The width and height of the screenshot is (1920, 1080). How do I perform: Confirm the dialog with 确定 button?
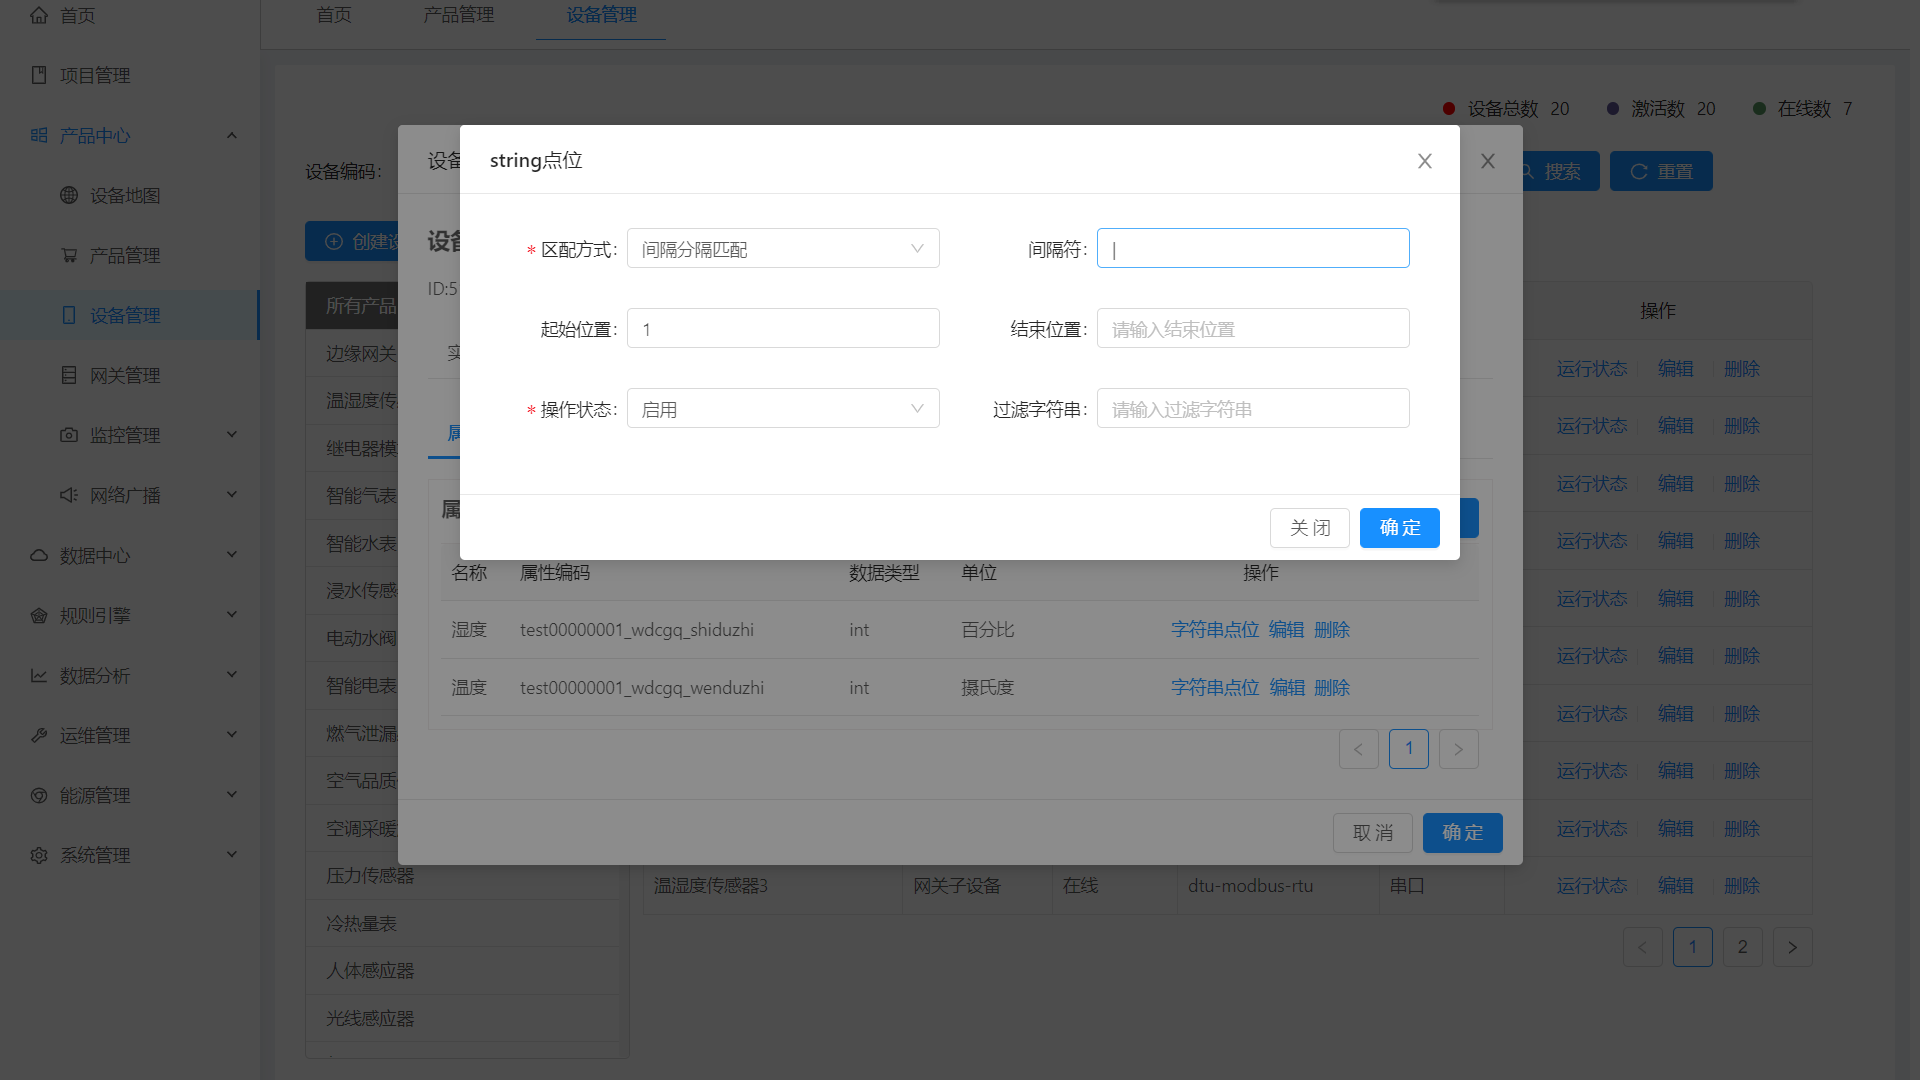click(x=1399, y=527)
